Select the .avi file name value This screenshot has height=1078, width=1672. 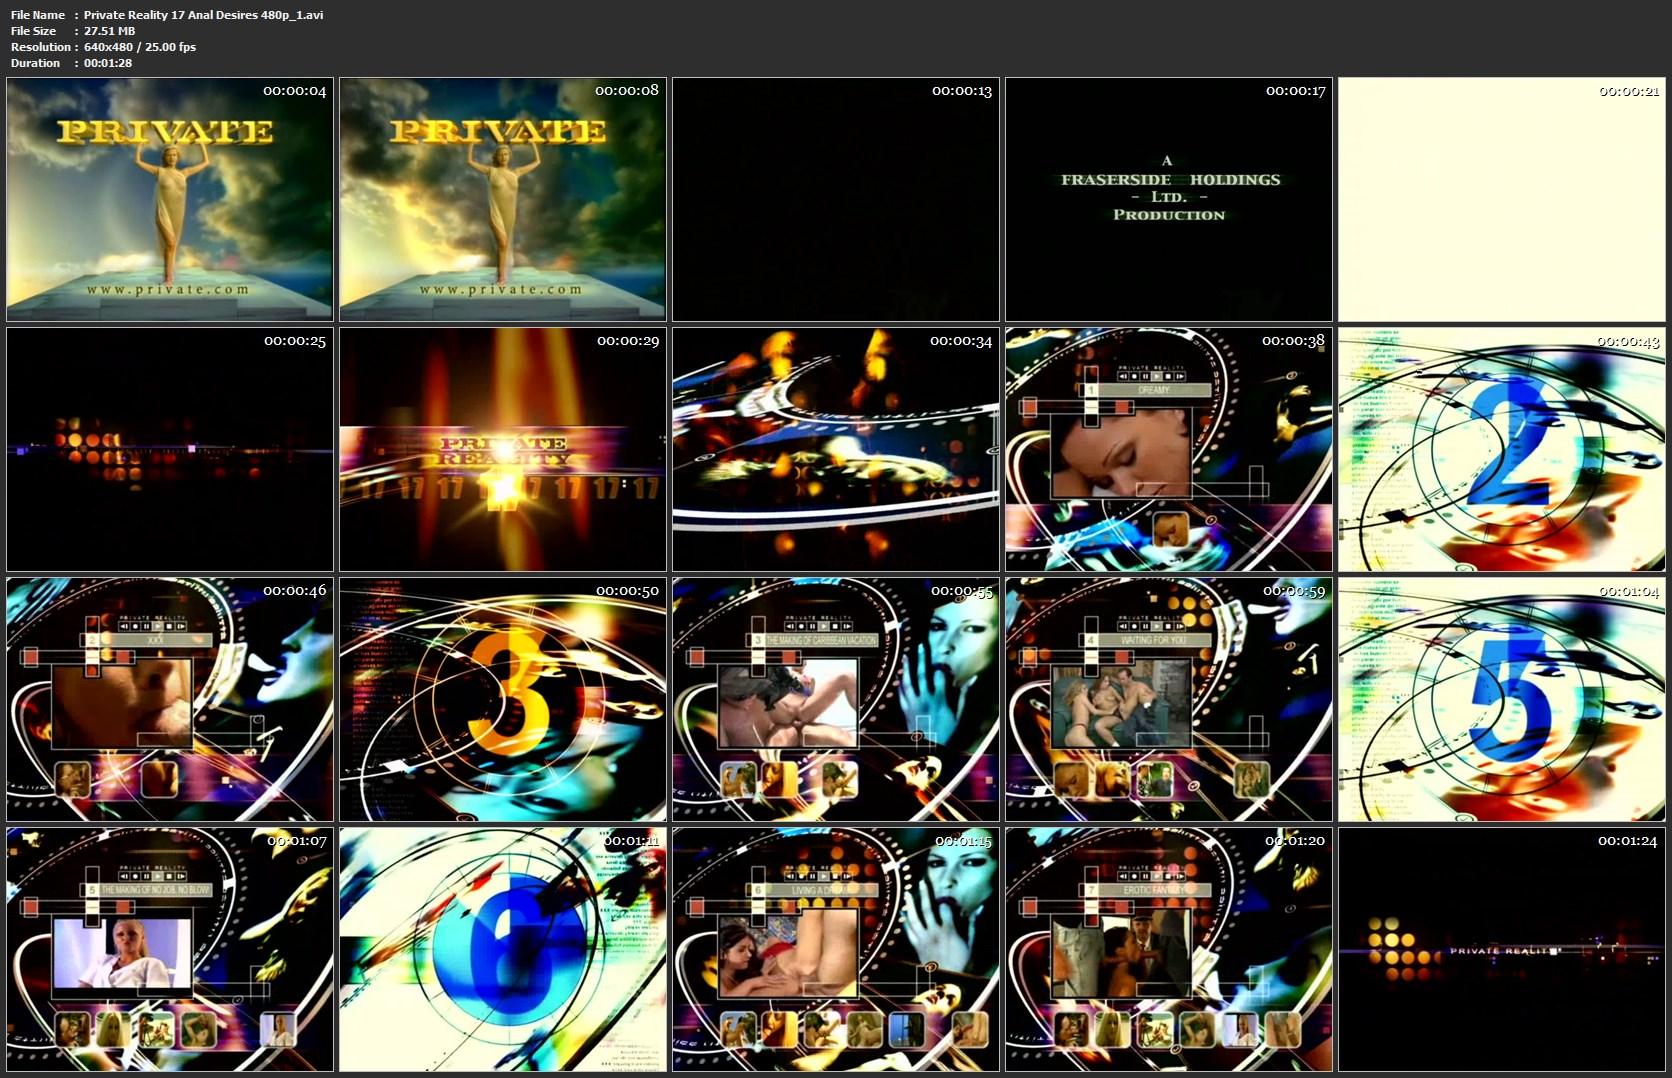tap(204, 15)
